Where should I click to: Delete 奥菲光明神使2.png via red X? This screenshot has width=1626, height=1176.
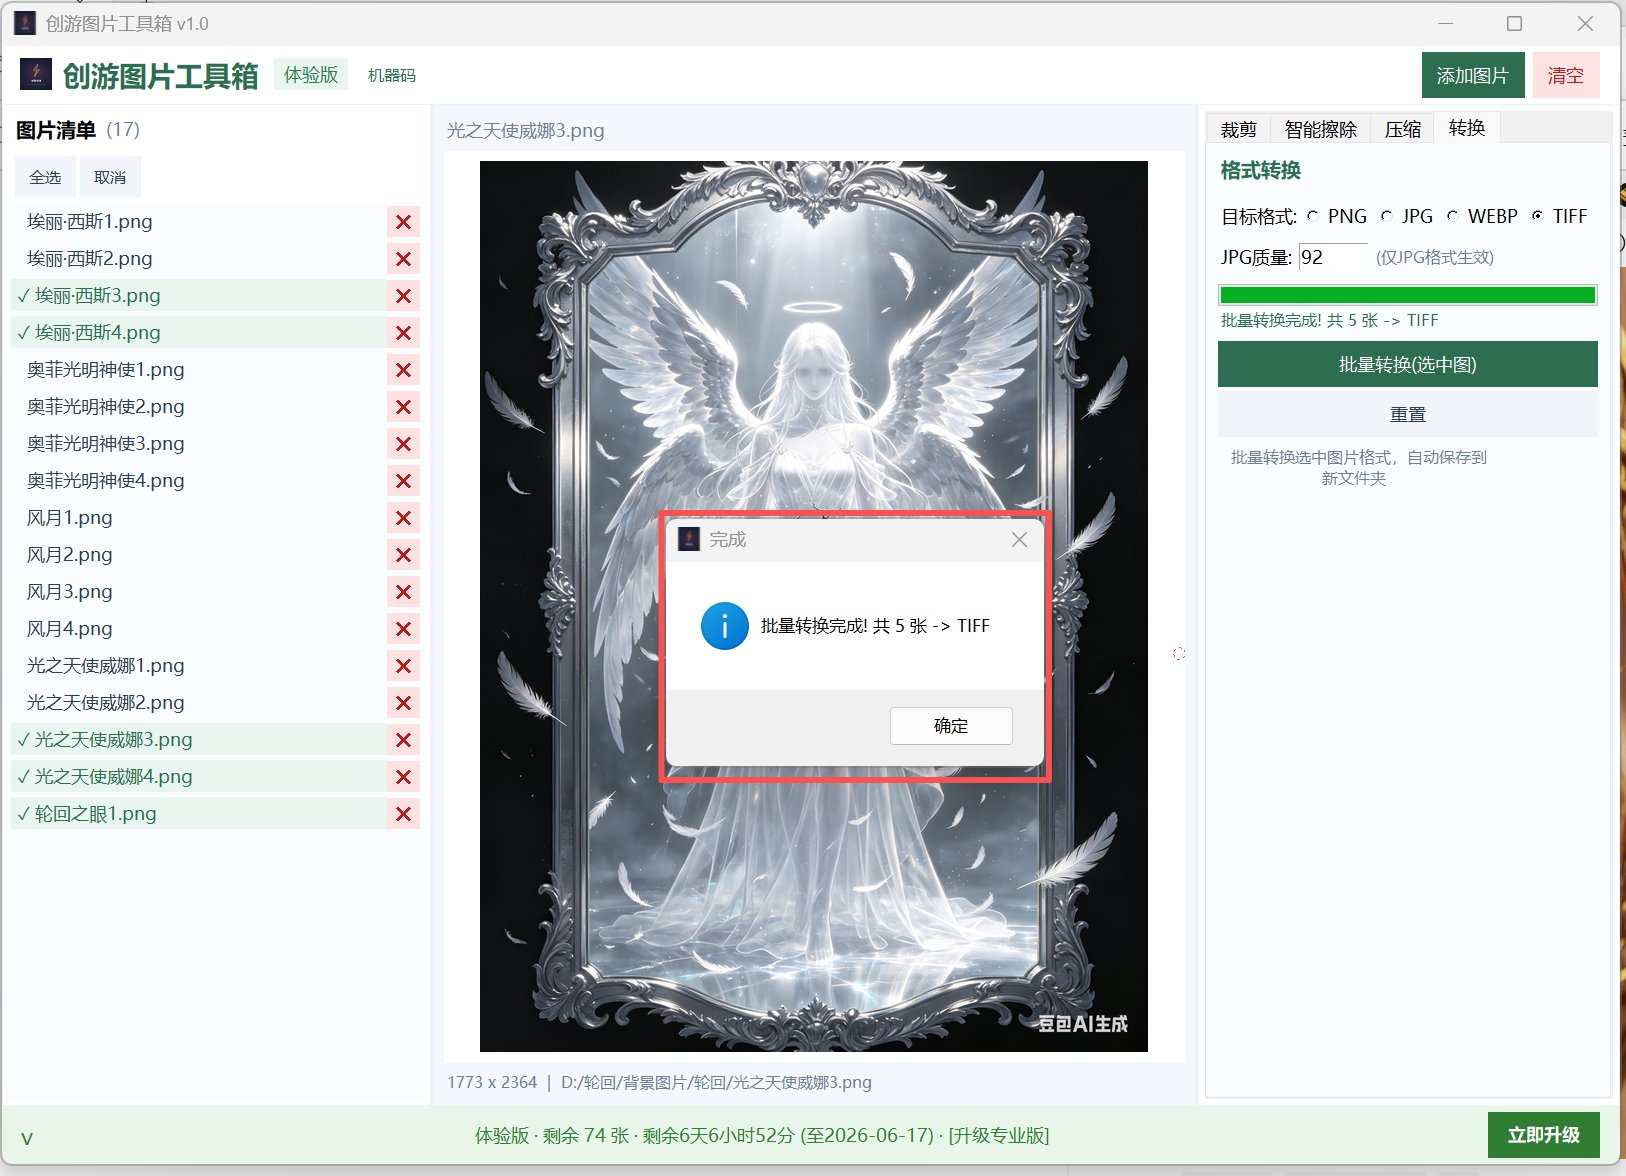pyautogui.click(x=403, y=407)
